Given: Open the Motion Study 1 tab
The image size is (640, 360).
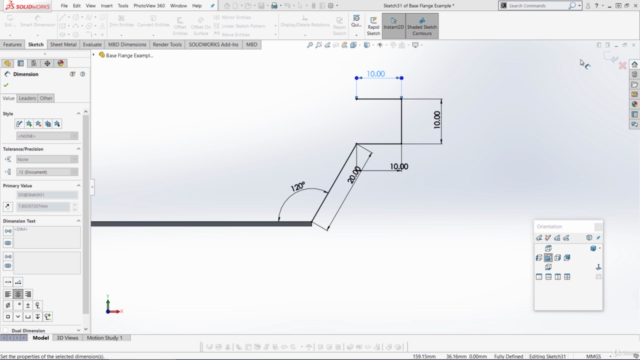Looking at the screenshot, I should click(104, 338).
